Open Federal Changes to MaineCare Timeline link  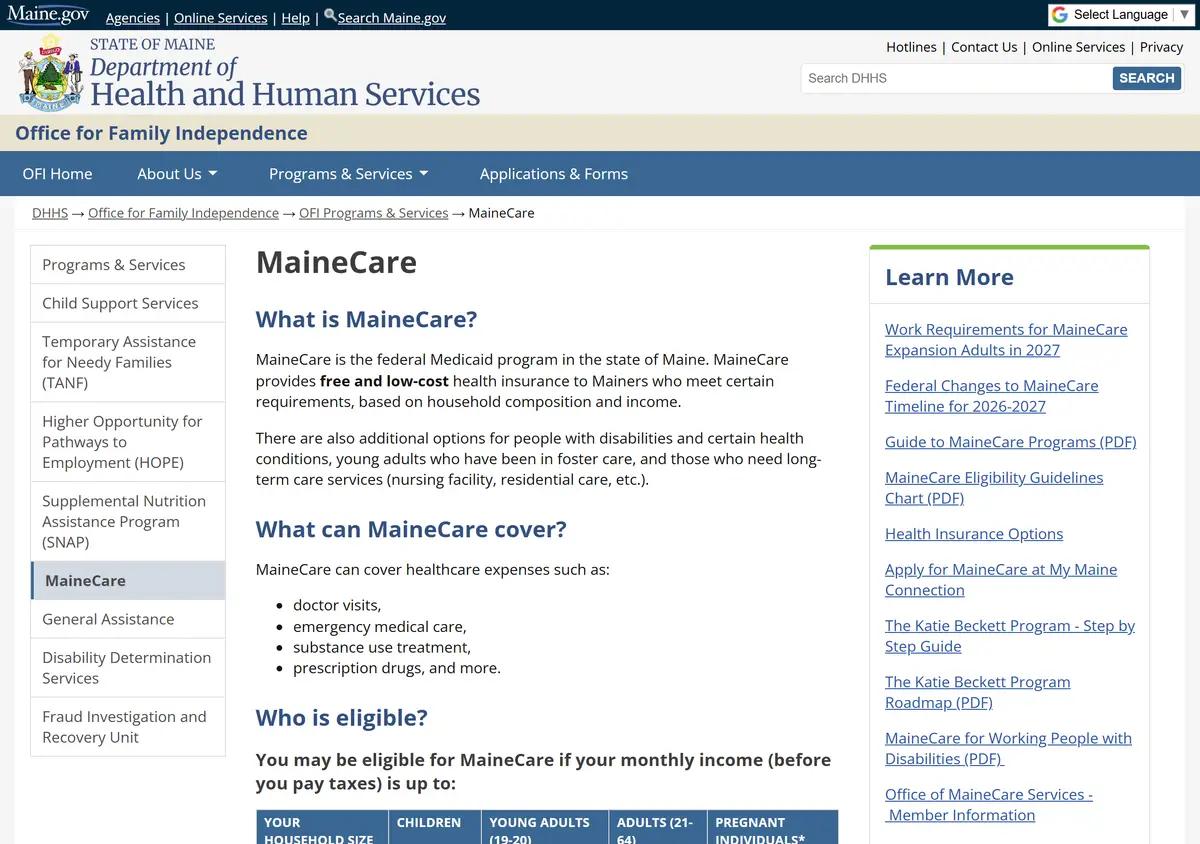(991, 396)
